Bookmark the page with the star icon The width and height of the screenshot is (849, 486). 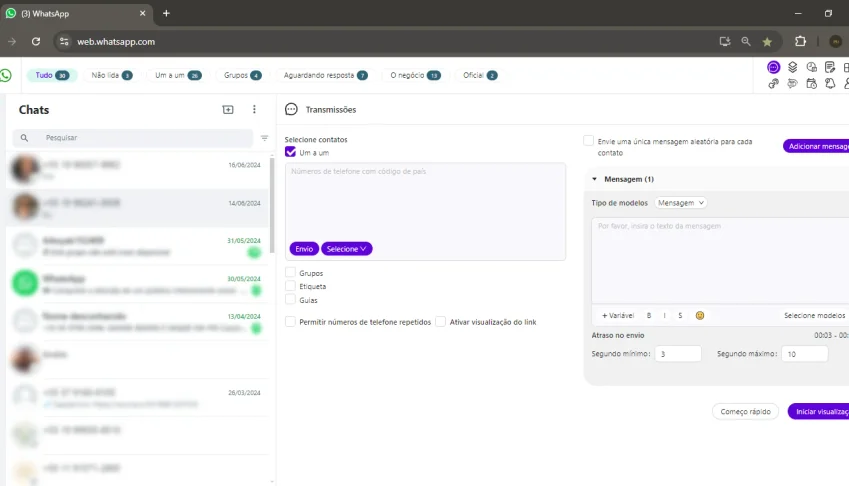tap(767, 42)
